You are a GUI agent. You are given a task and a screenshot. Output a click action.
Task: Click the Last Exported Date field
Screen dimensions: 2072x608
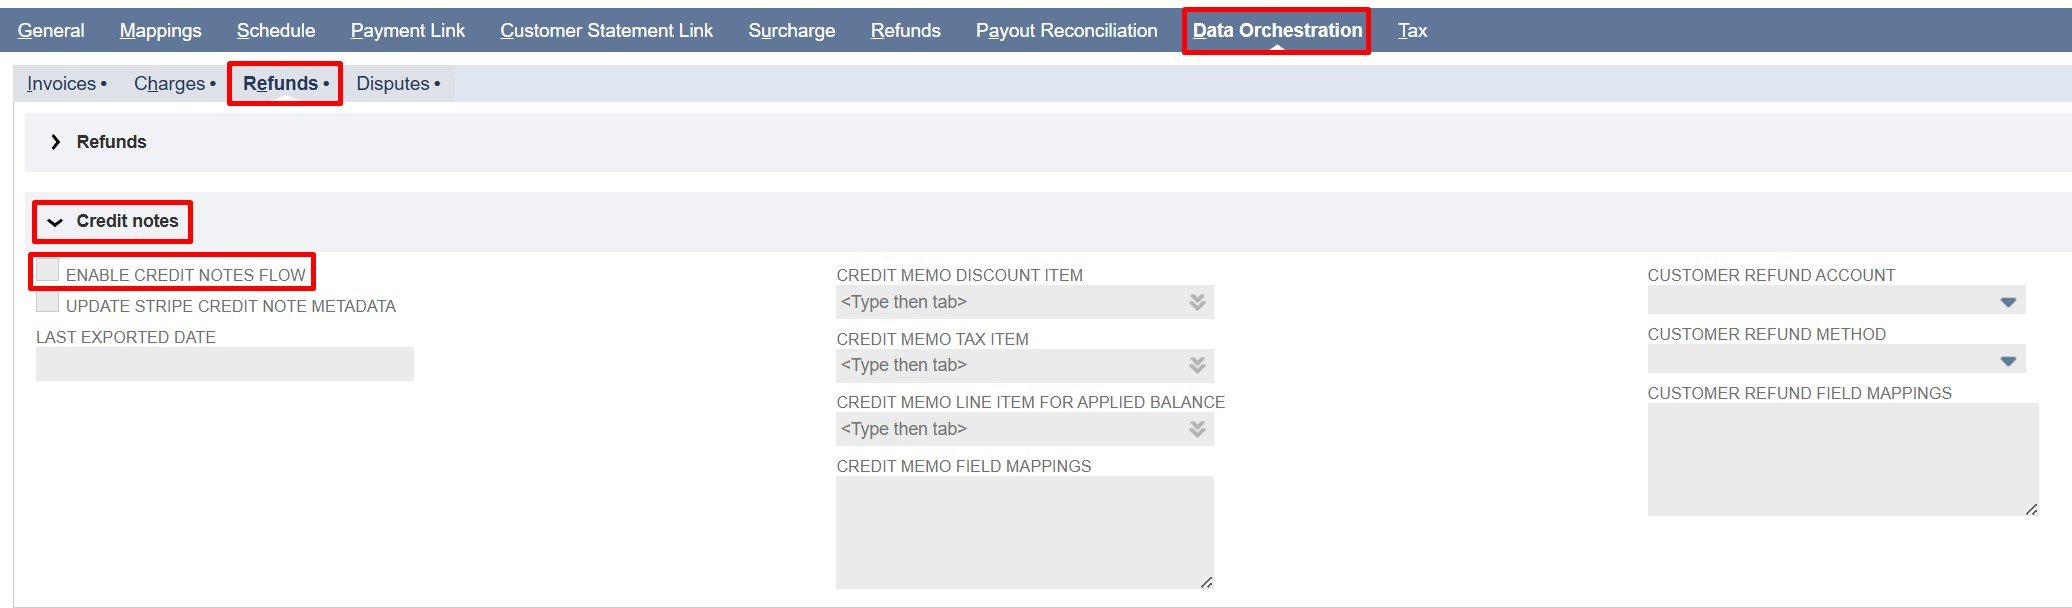[x=224, y=364]
